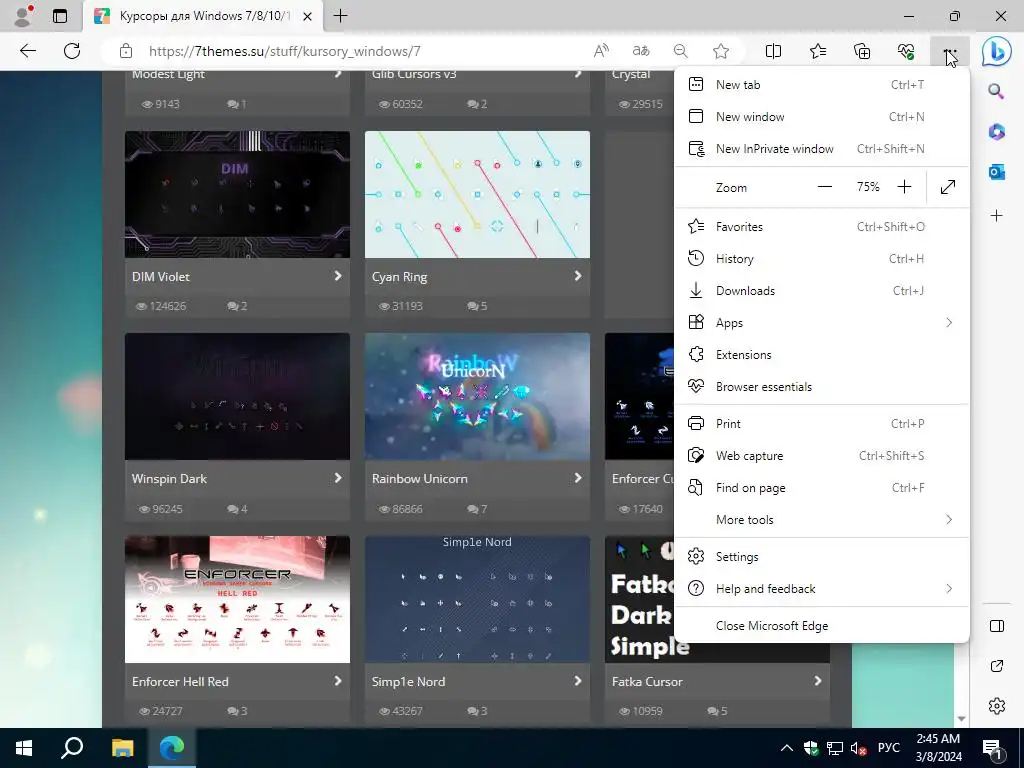
Task: Open taskbar Search
Action: coord(72,748)
